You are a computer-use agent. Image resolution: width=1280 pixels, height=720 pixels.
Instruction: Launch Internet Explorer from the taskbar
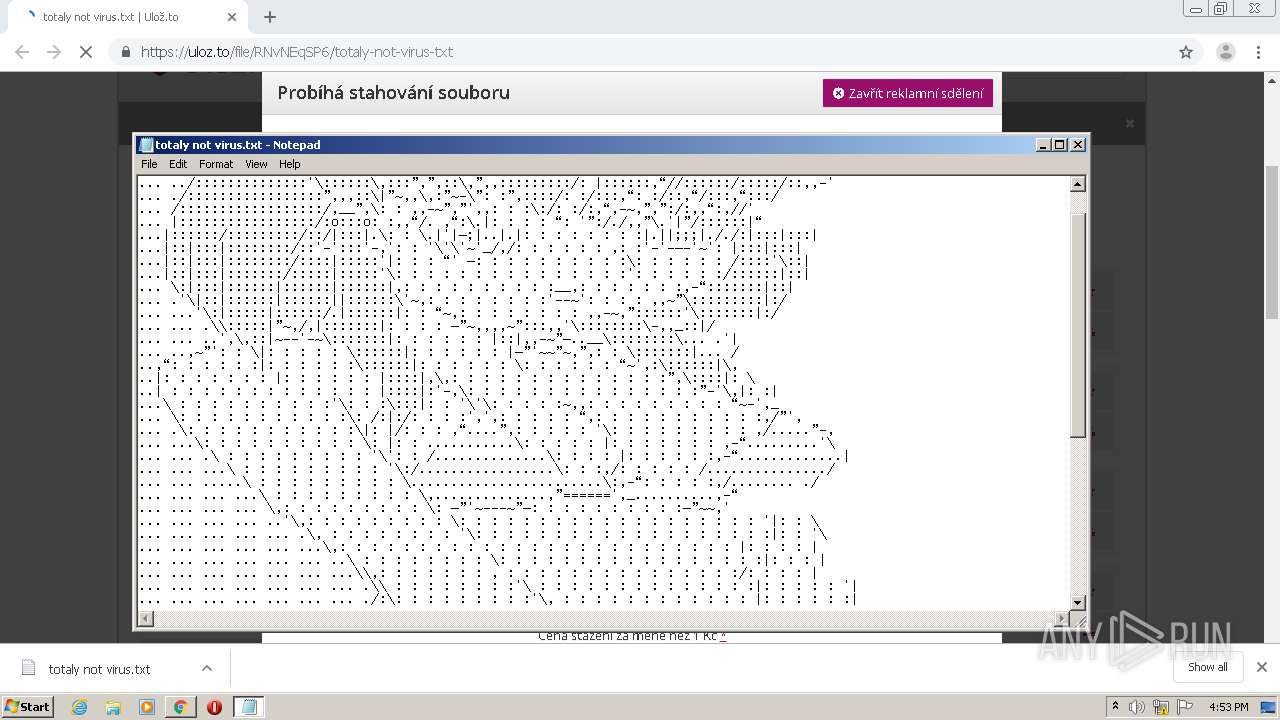pyautogui.click(x=79, y=707)
